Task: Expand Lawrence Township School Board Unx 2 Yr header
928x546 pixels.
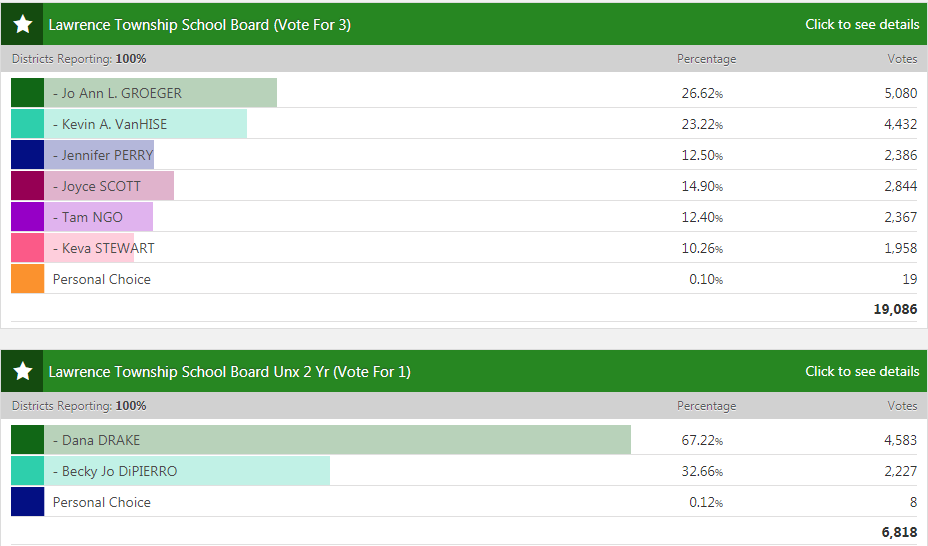Action: tap(230, 371)
